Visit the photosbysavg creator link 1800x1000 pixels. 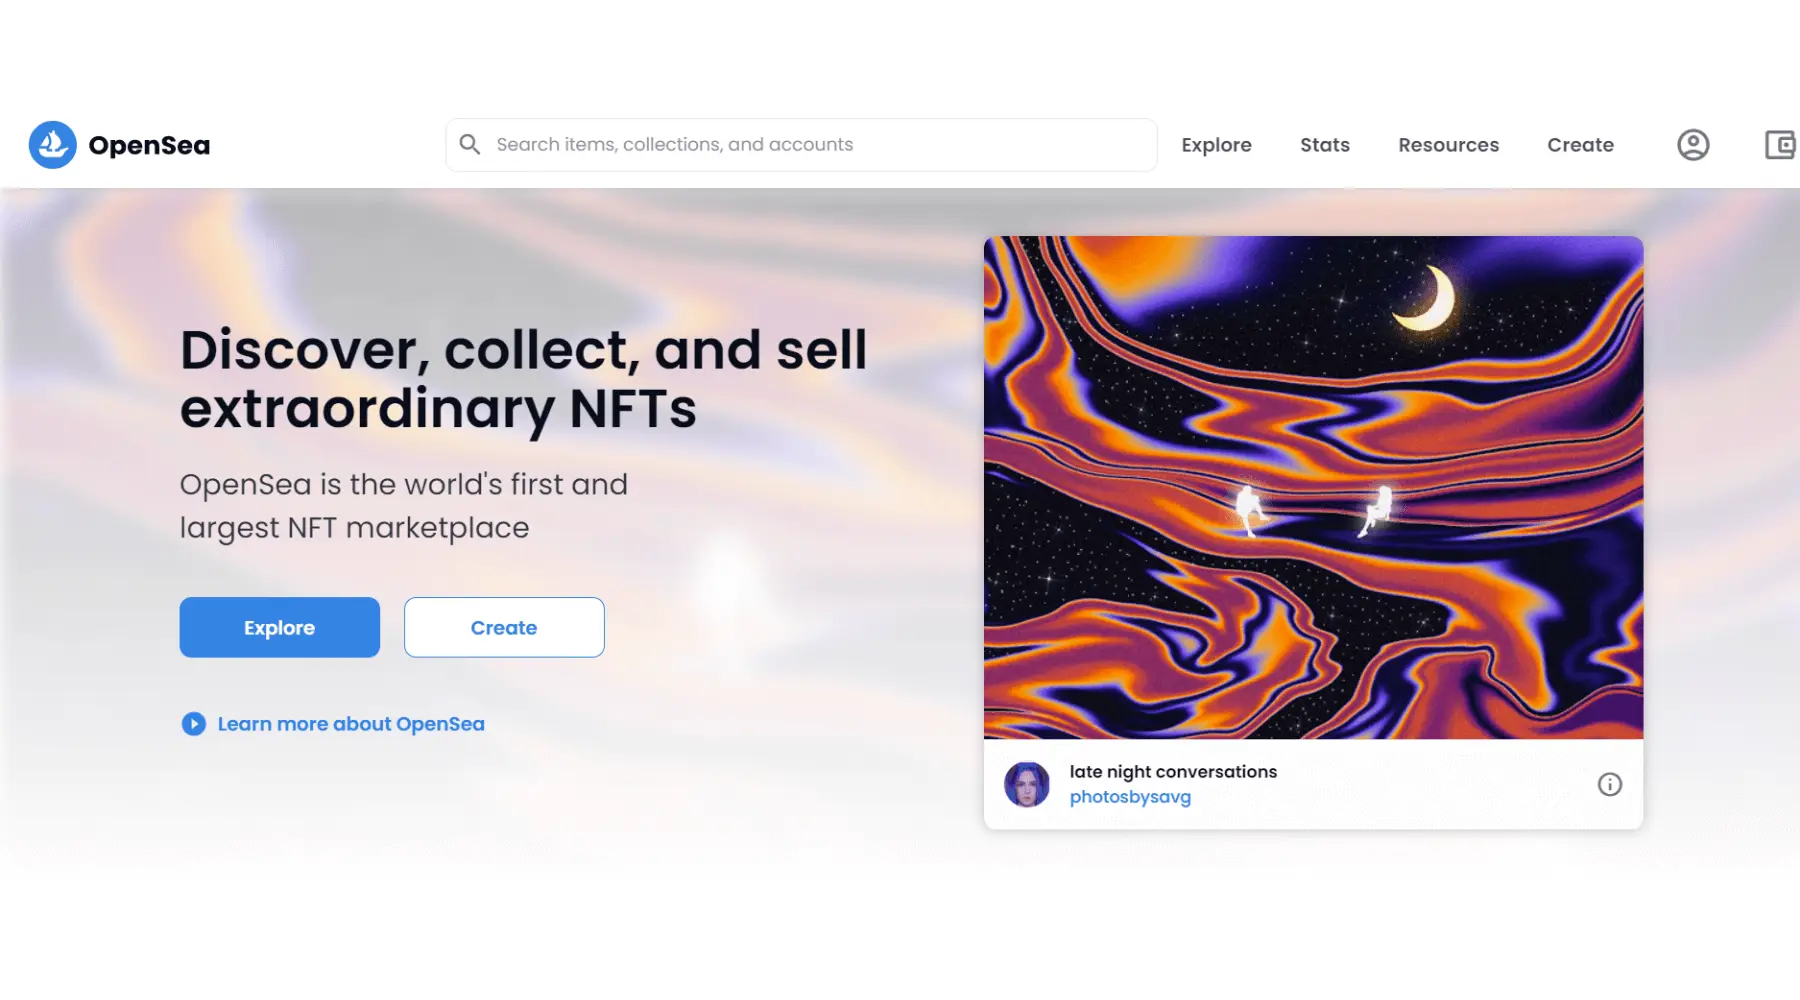pos(1130,797)
